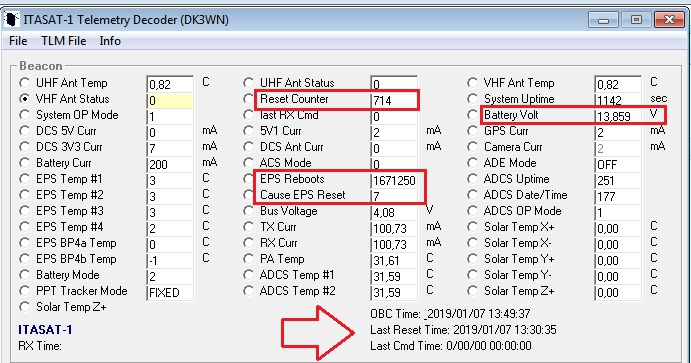Select the Battery Volt radio button
The image size is (691, 363).
click(x=472, y=115)
